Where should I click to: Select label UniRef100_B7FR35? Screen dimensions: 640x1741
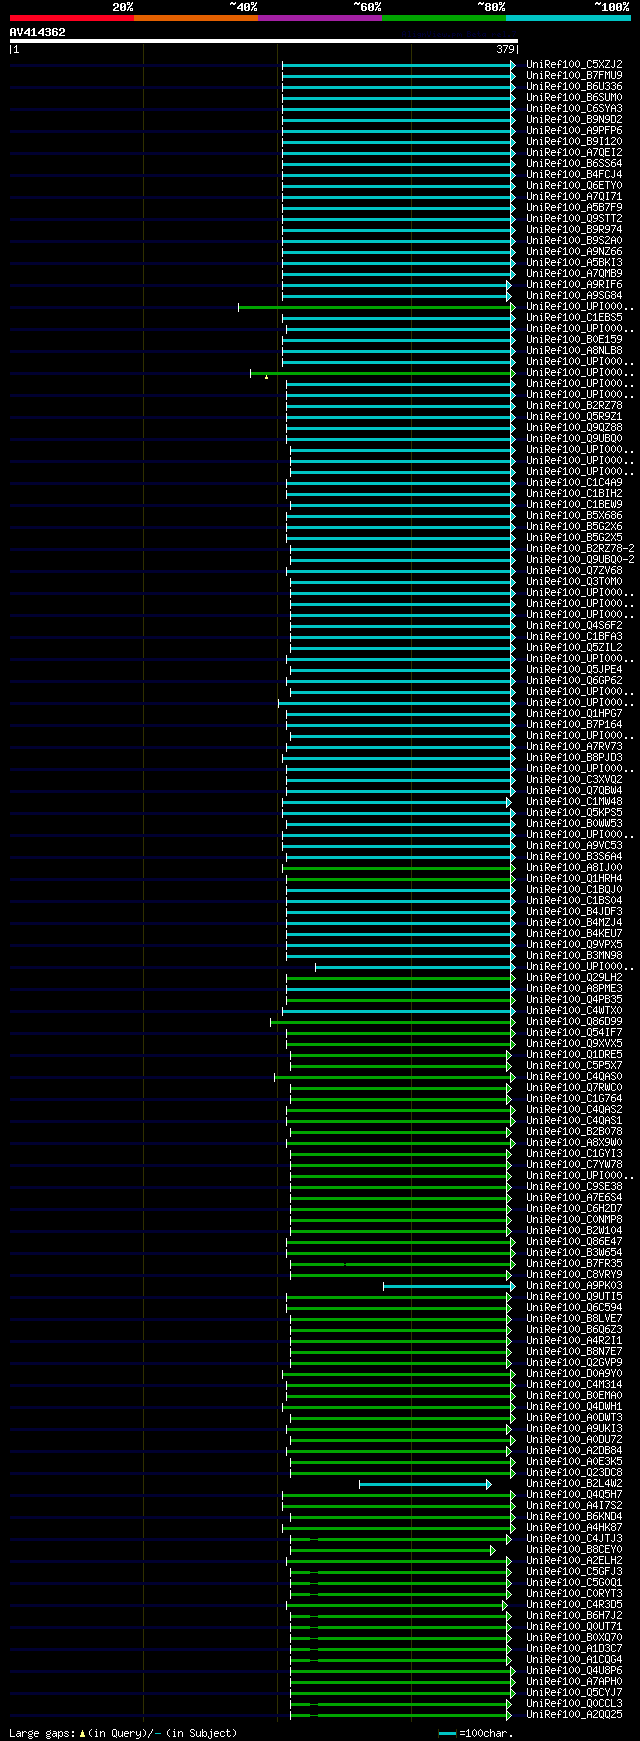(x=574, y=1264)
